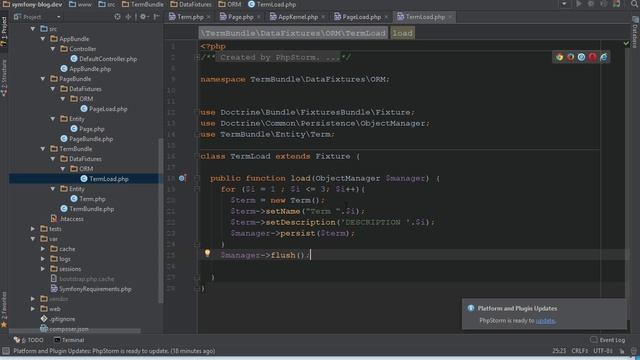The width and height of the screenshot is (640, 360).
Task: Open Search Everywhere magnifier icon
Action: (x=635, y=4)
